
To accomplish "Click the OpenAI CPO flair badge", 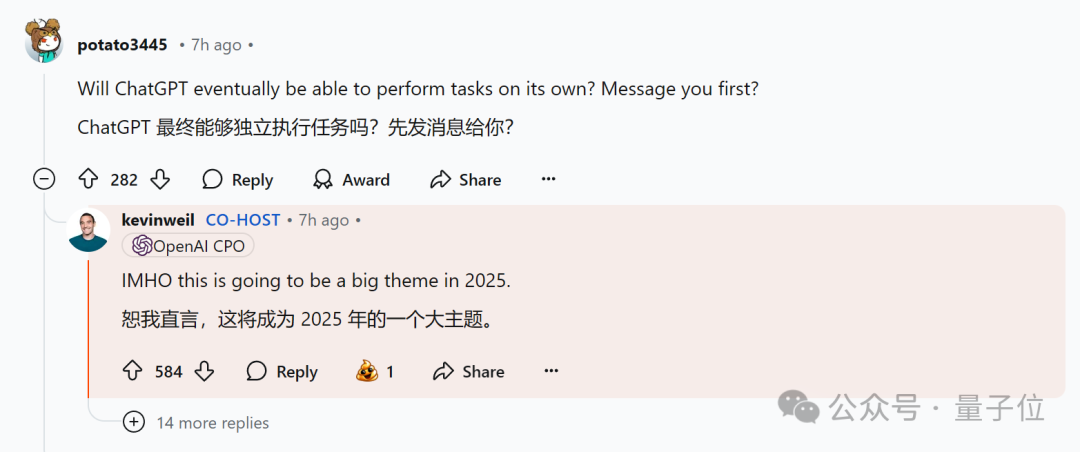I will (188, 246).
